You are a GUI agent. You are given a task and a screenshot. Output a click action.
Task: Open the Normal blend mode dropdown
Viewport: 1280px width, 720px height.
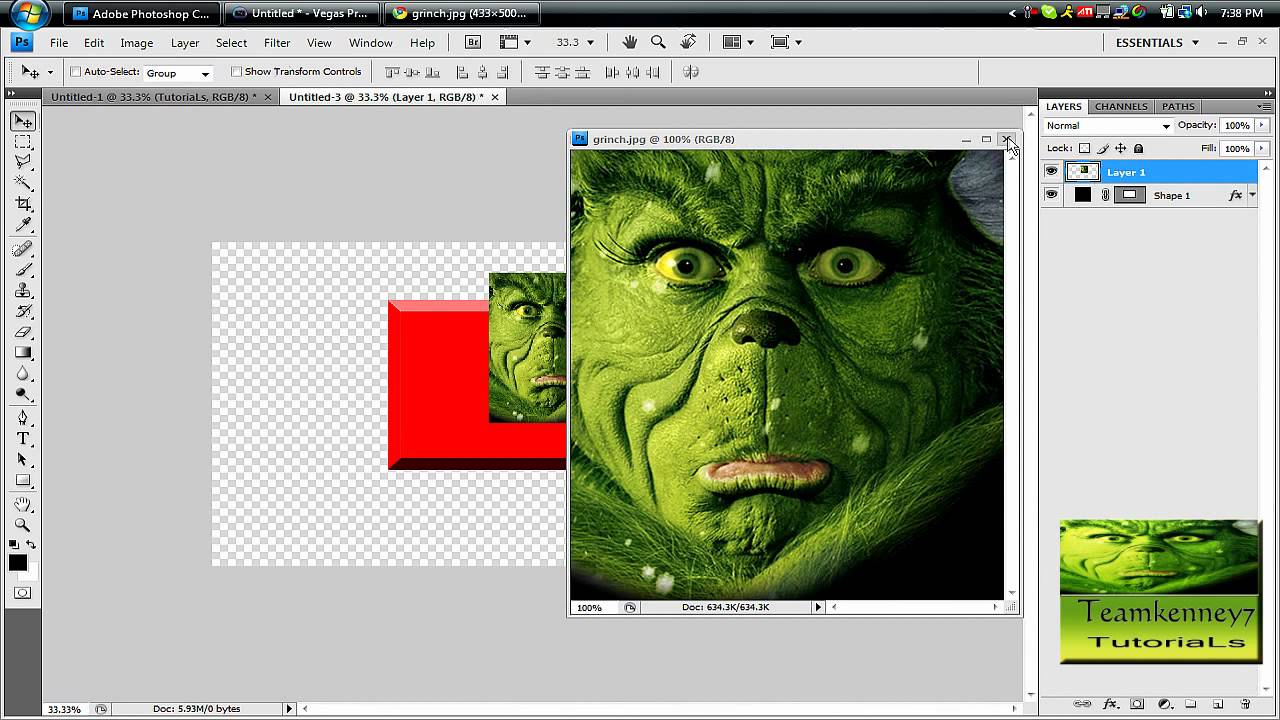1108,126
